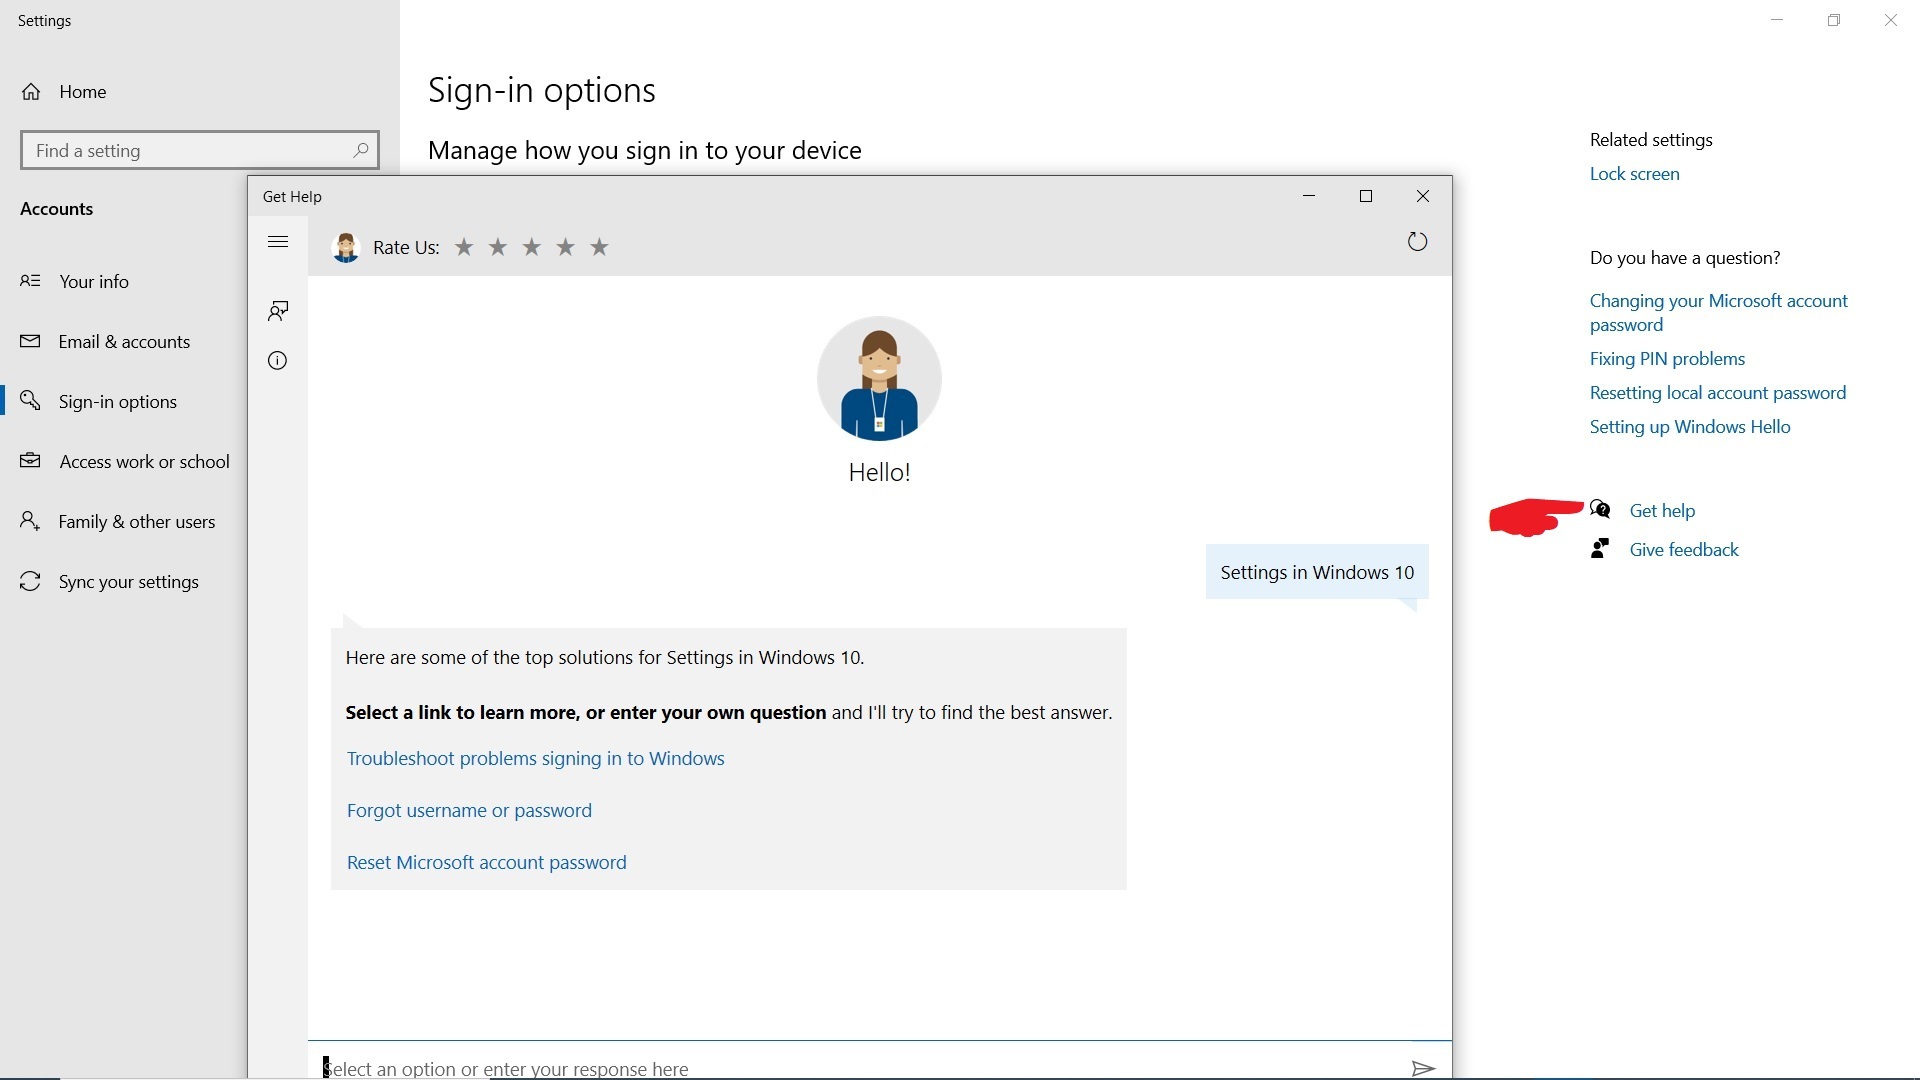This screenshot has width=1920, height=1080.
Task: Open Sync your settings page
Action: pyautogui.click(x=128, y=582)
